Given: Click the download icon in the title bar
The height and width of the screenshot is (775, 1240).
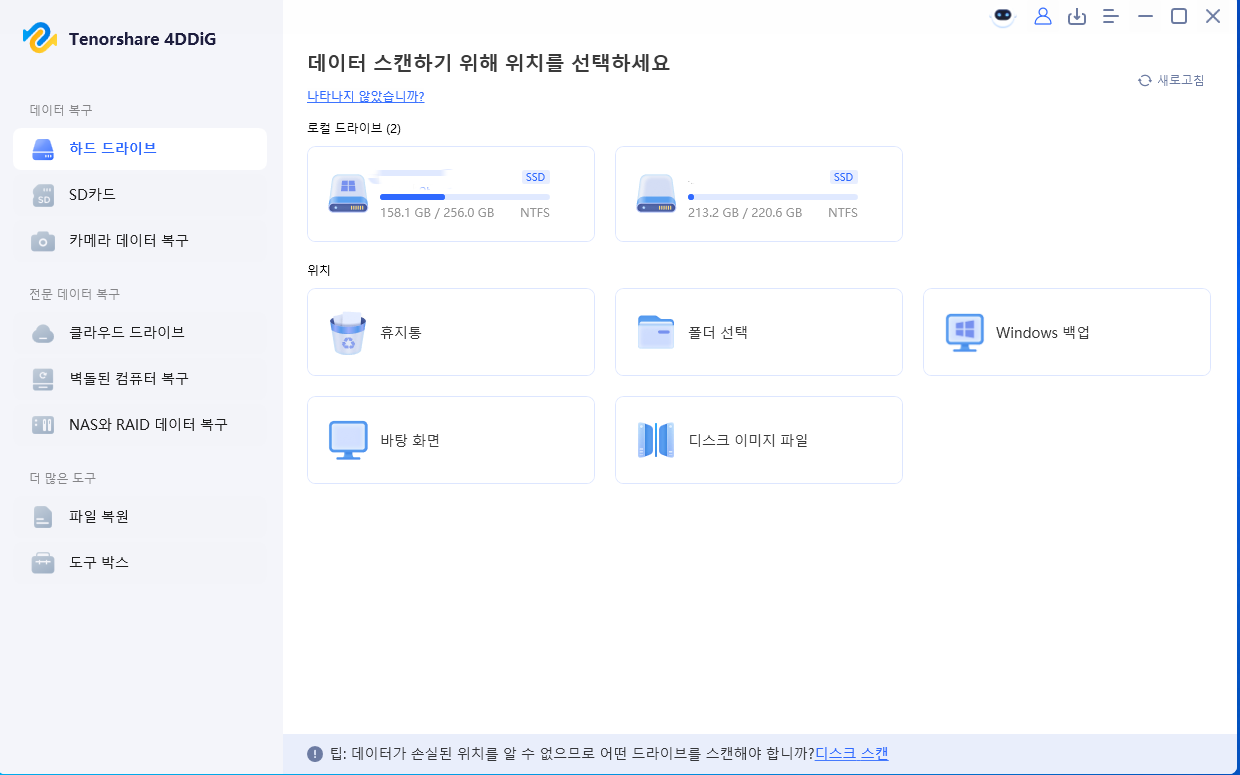Looking at the screenshot, I should pyautogui.click(x=1077, y=16).
